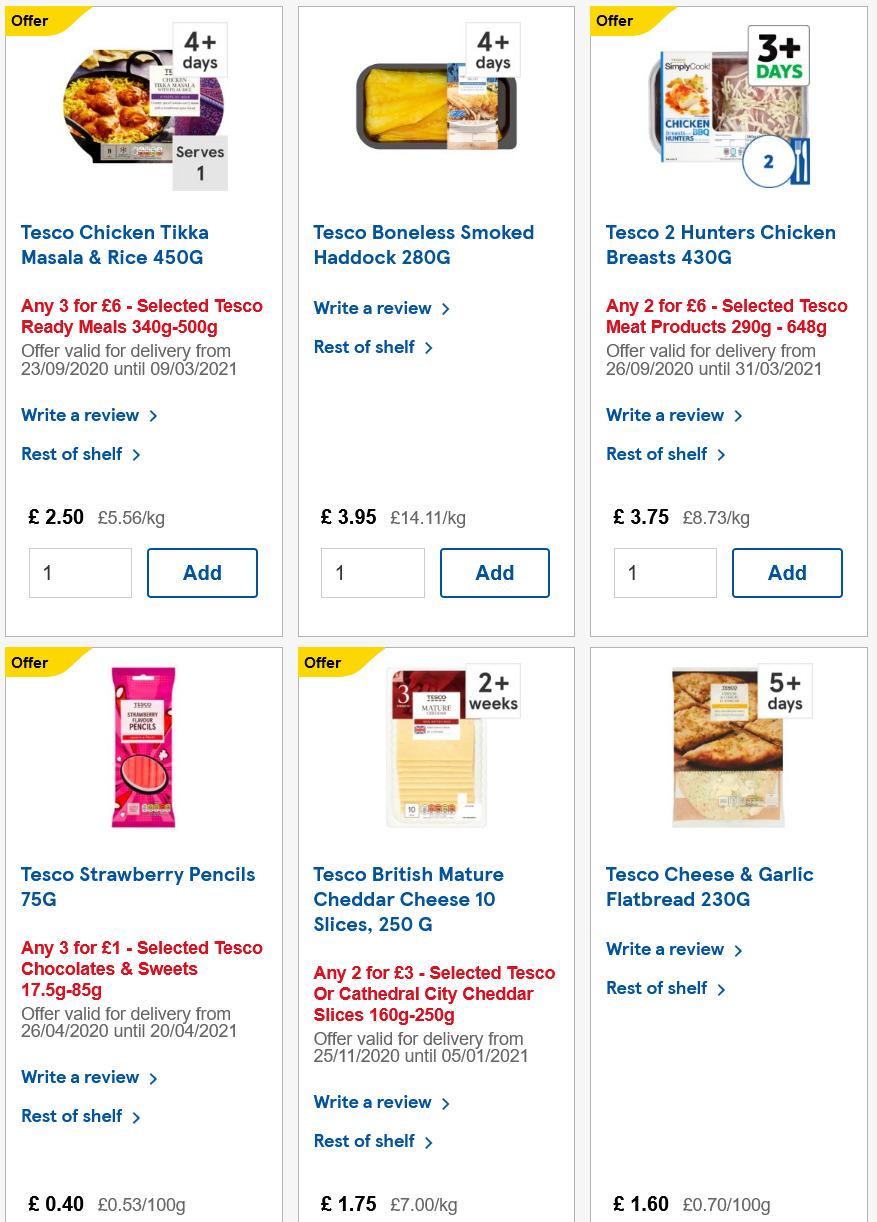877x1222 pixels.
Task: Open the British Mature Cheddar Slices listing
Action: [408, 899]
